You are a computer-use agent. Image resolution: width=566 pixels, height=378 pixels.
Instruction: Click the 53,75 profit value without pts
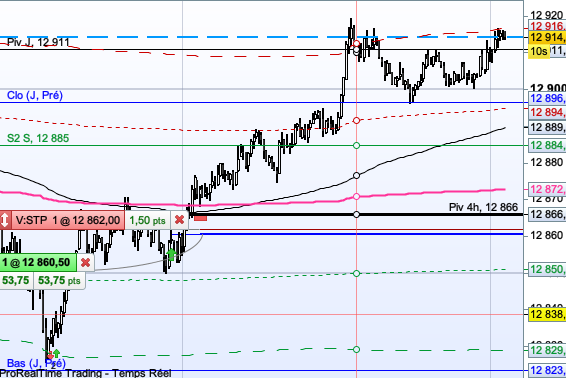(x=16, y=281)
